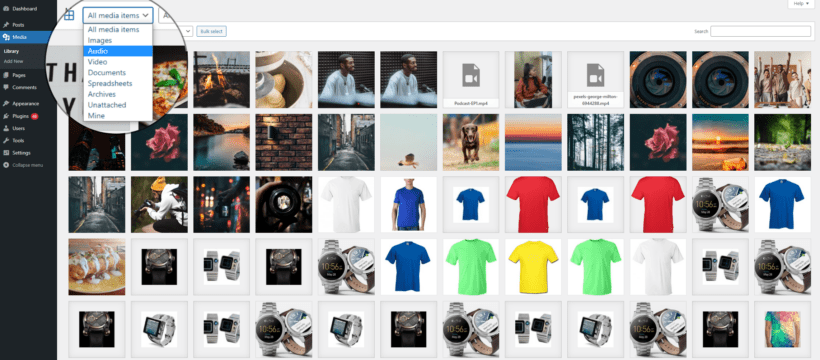This screenshot has width=820, height=360.
Task: Select the pottery bowls thumbnail
Action: [284, 80]
